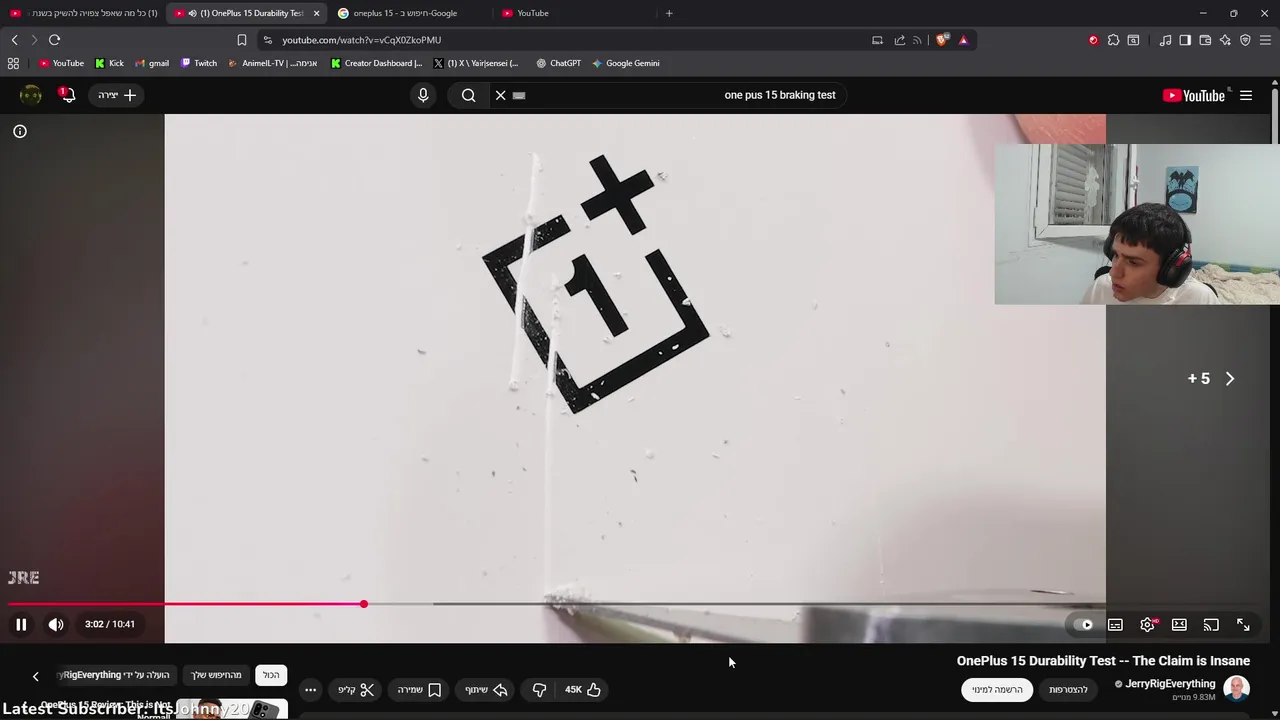This screenshot has height=720, width=1280.
Task: Go to YouTube home logo
Action: click(1194, 95)
